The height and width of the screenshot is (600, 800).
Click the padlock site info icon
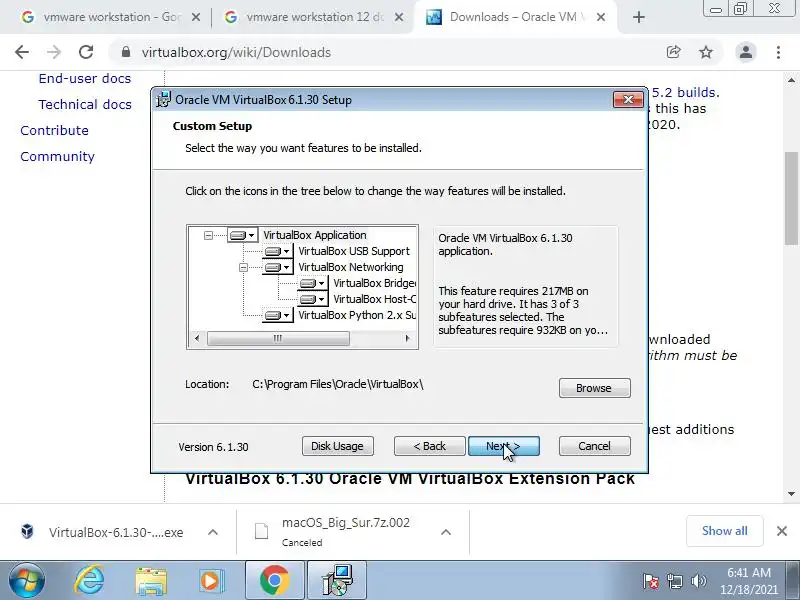pos(126,52)
